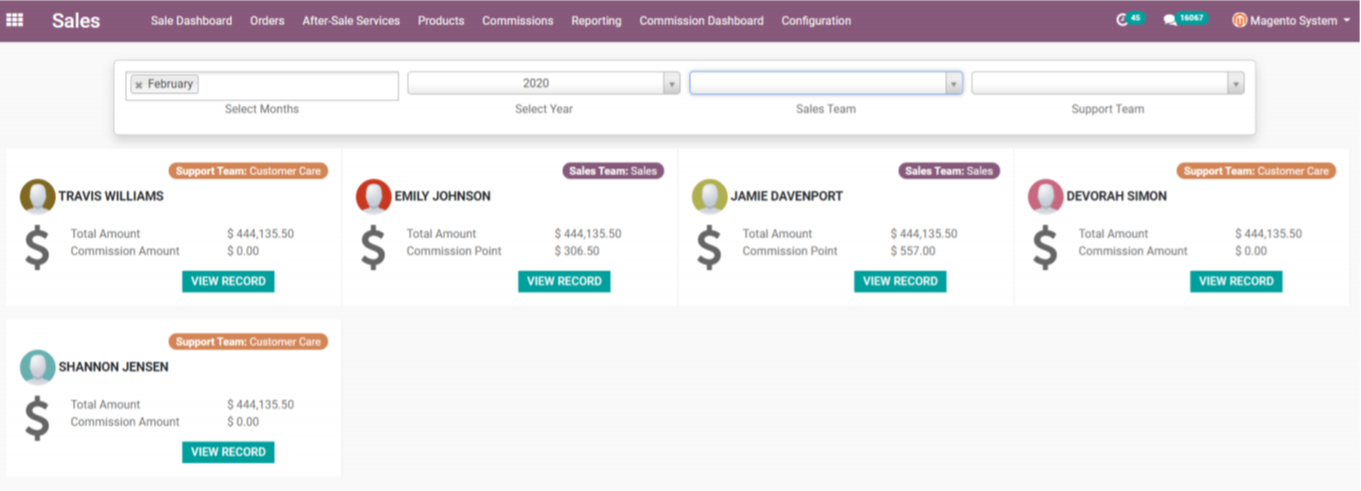
Task: Open the Products menu
Action: coord(441,20)
